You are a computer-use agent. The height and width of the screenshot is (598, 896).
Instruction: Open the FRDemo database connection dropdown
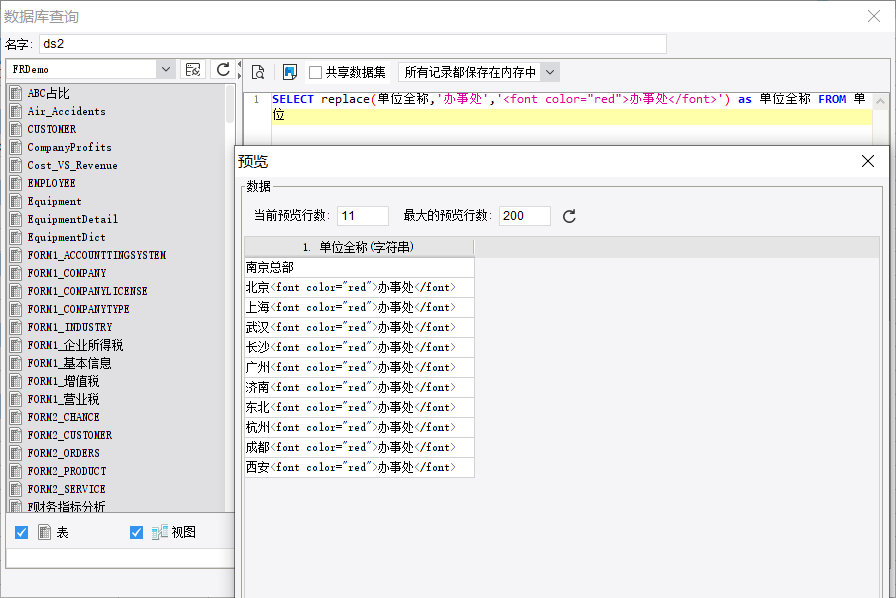coord(166,69)
